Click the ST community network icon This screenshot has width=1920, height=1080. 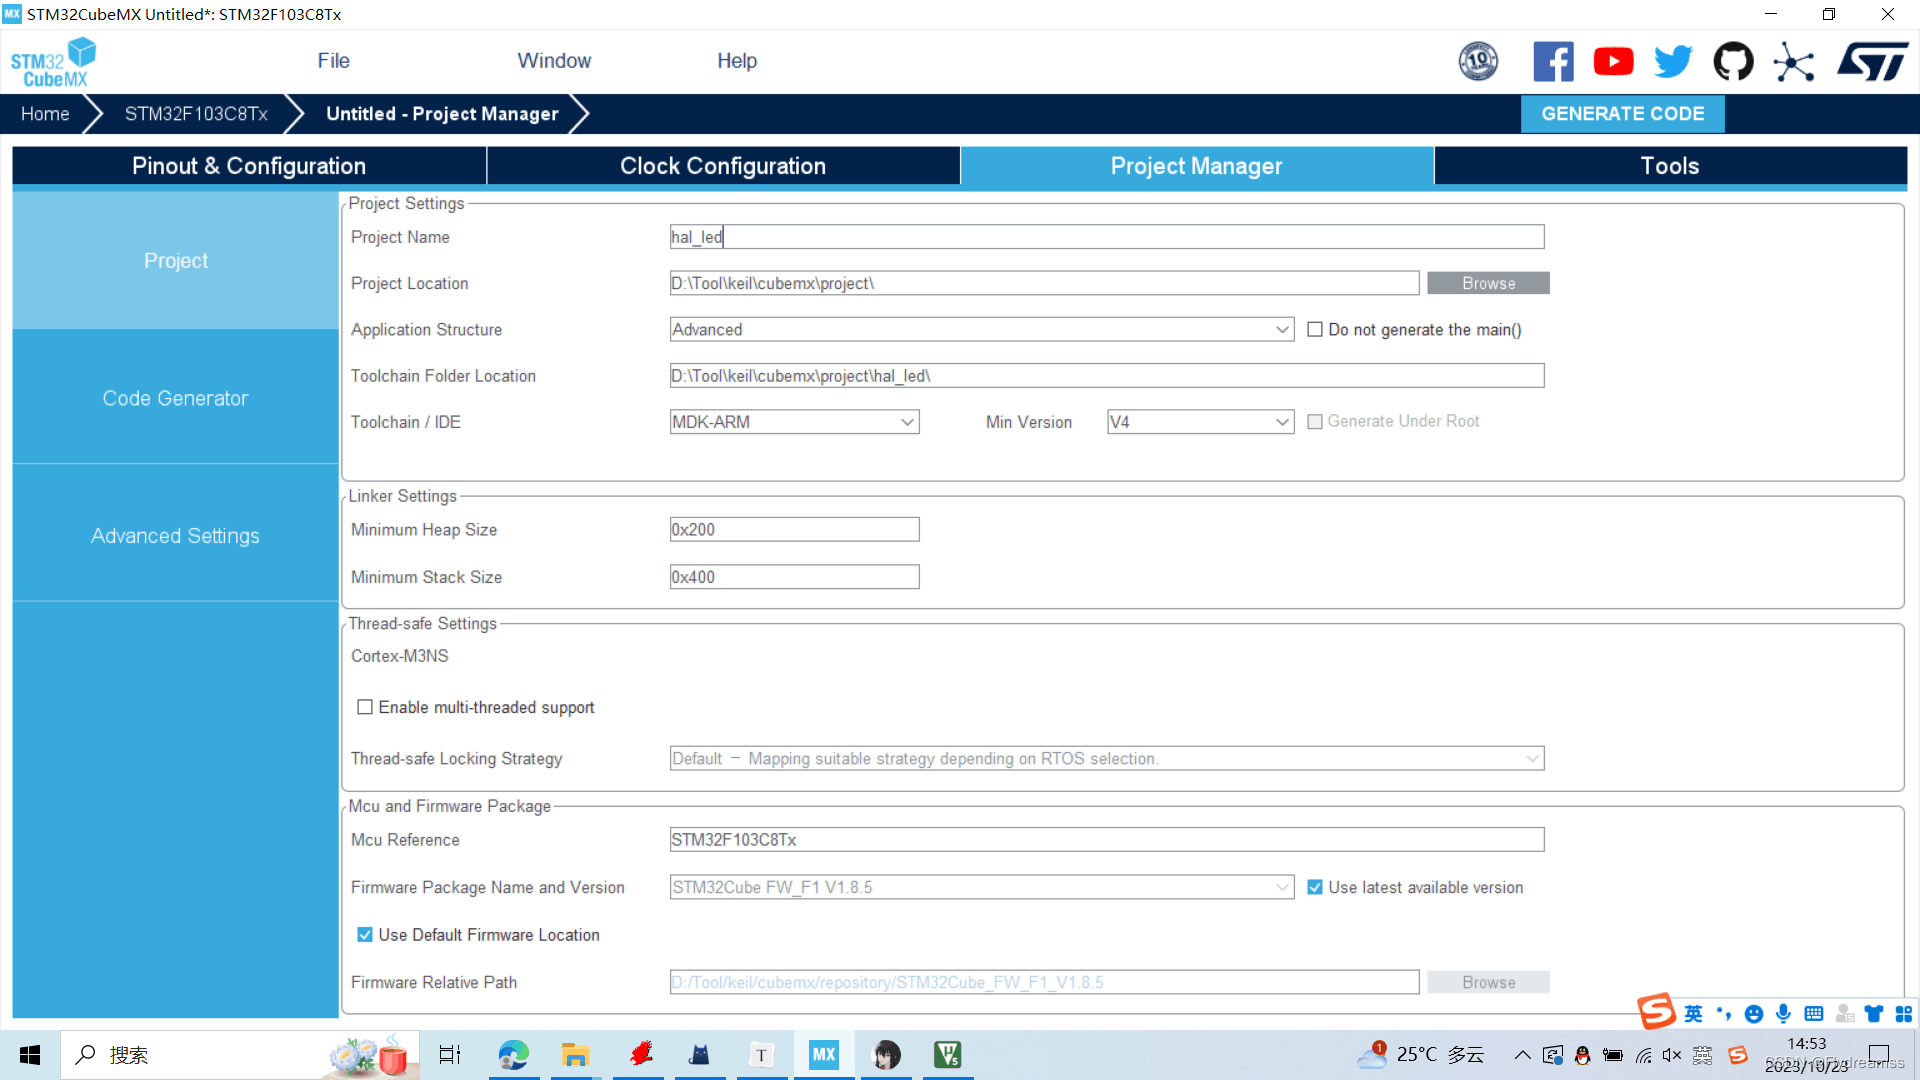(1793, 62)
